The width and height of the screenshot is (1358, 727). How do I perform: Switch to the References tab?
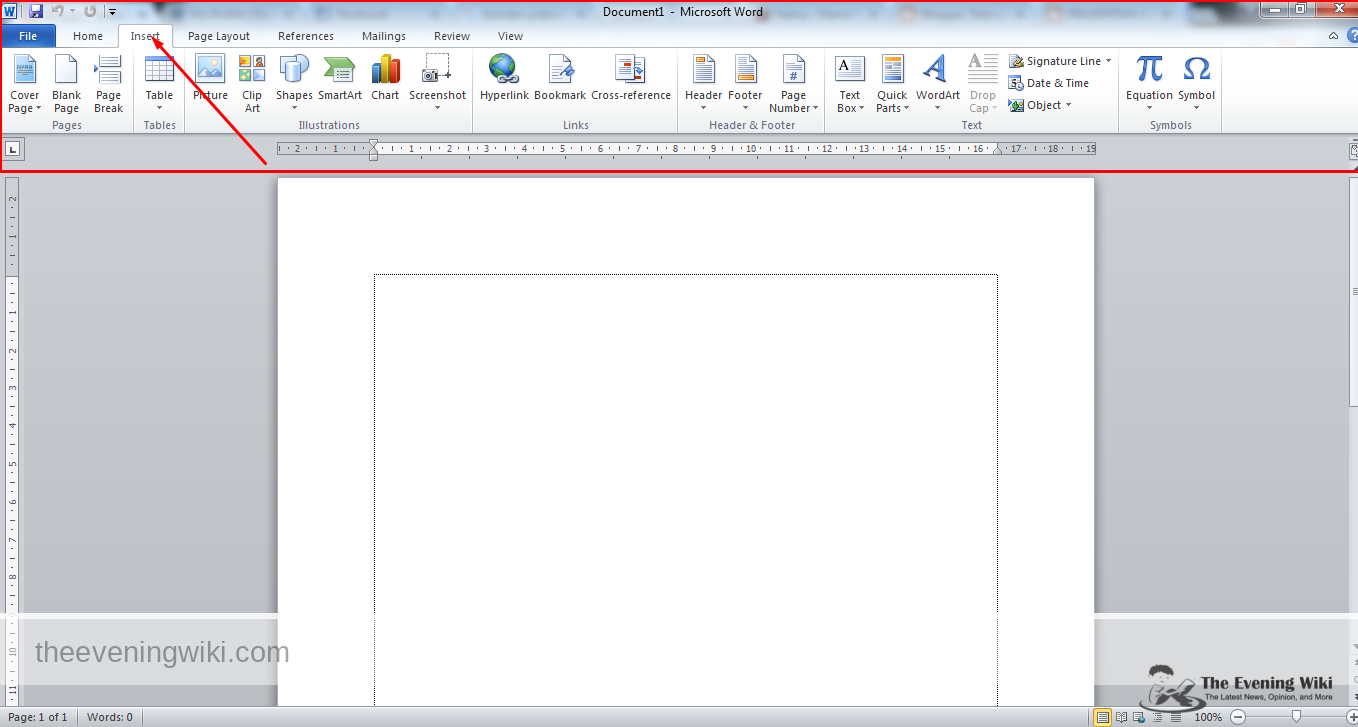(x=306, y=36)
